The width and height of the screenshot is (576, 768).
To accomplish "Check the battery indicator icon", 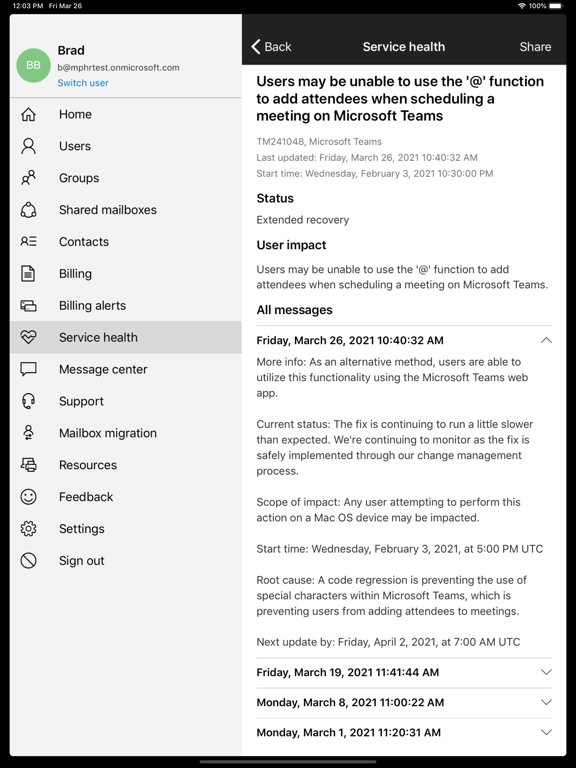I will pos(556,6).
